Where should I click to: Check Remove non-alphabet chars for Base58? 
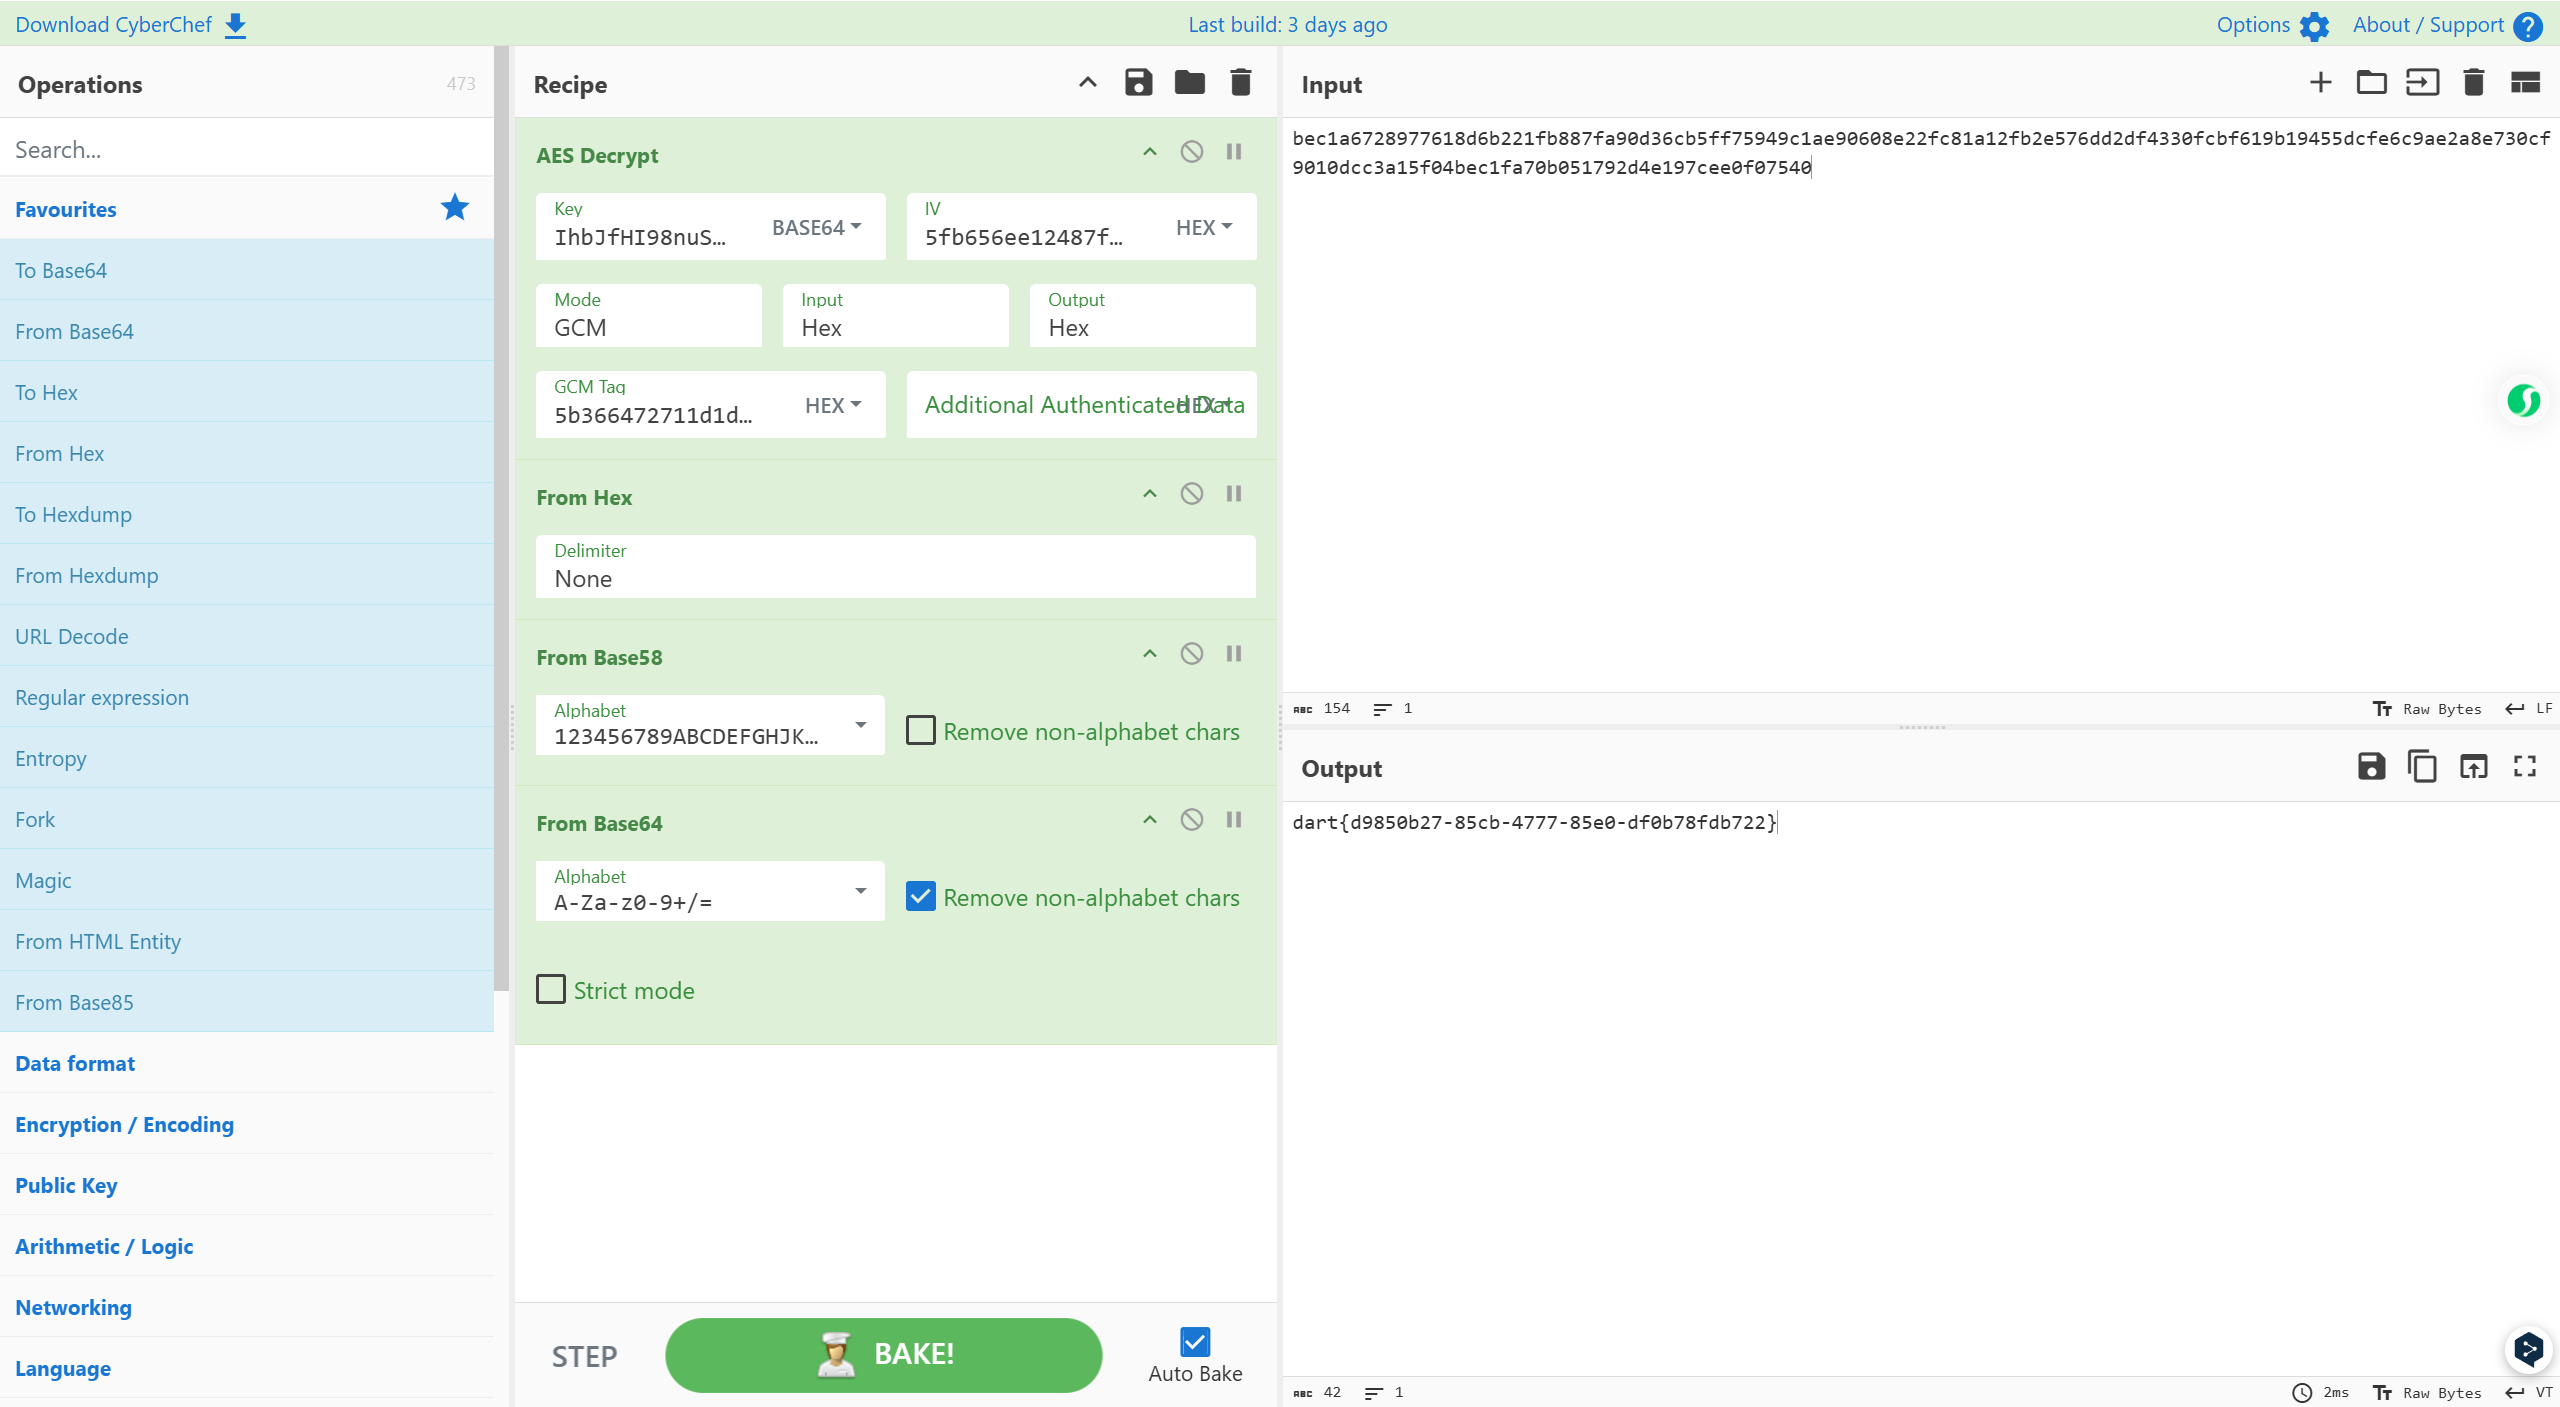[920, 731]
